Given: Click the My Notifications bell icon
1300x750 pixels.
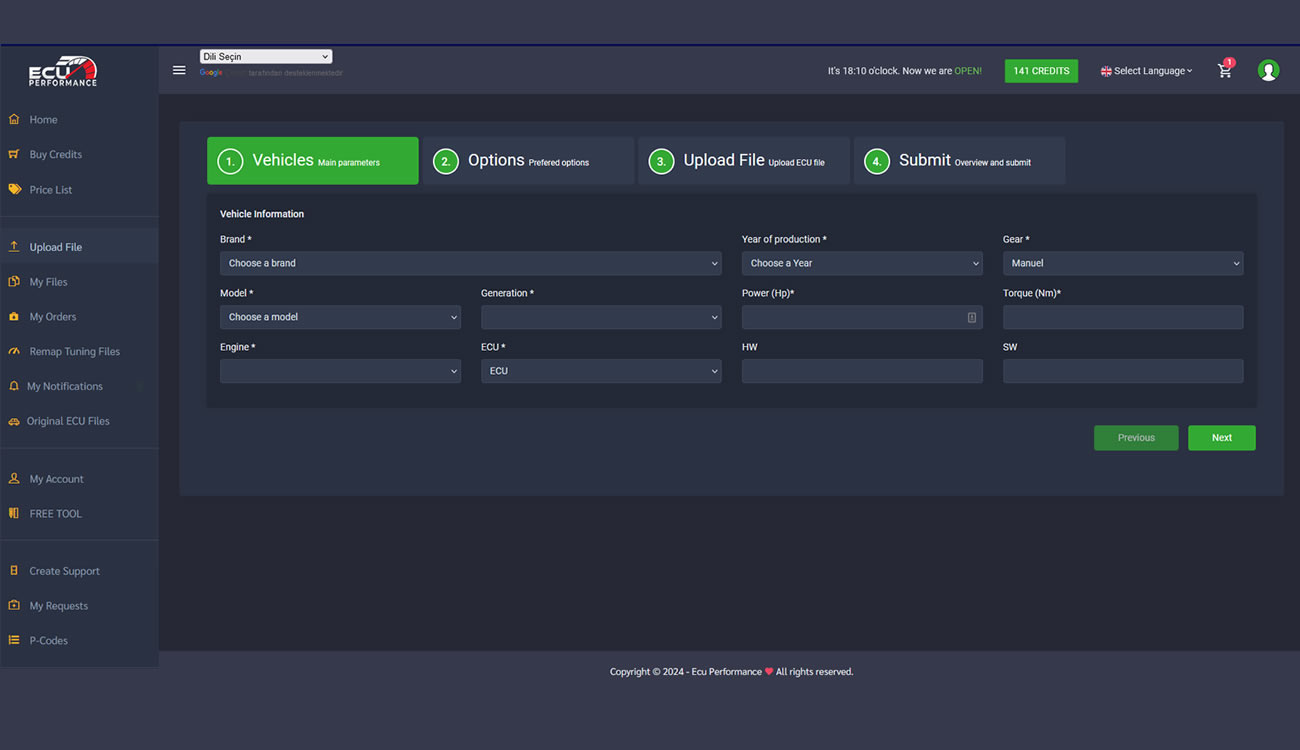Looking at the screenshot, I should [14, 386].
